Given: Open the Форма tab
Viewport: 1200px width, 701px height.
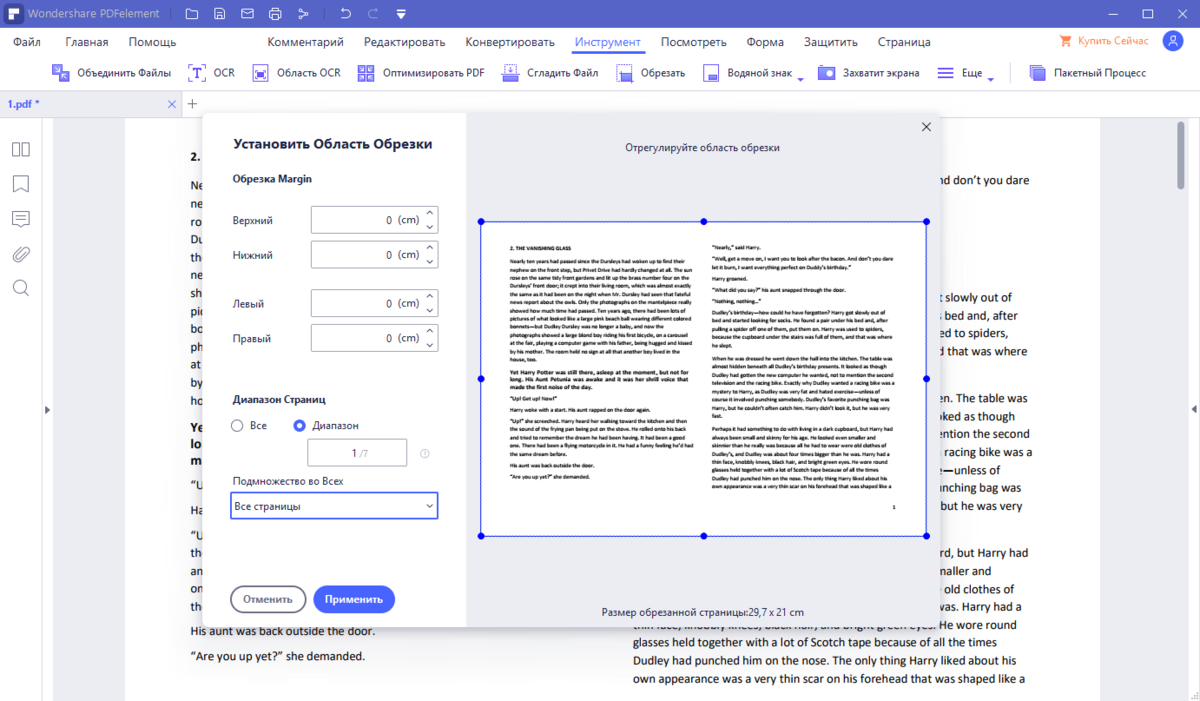Looking at the screenshot, I should (x=765, y=42).
